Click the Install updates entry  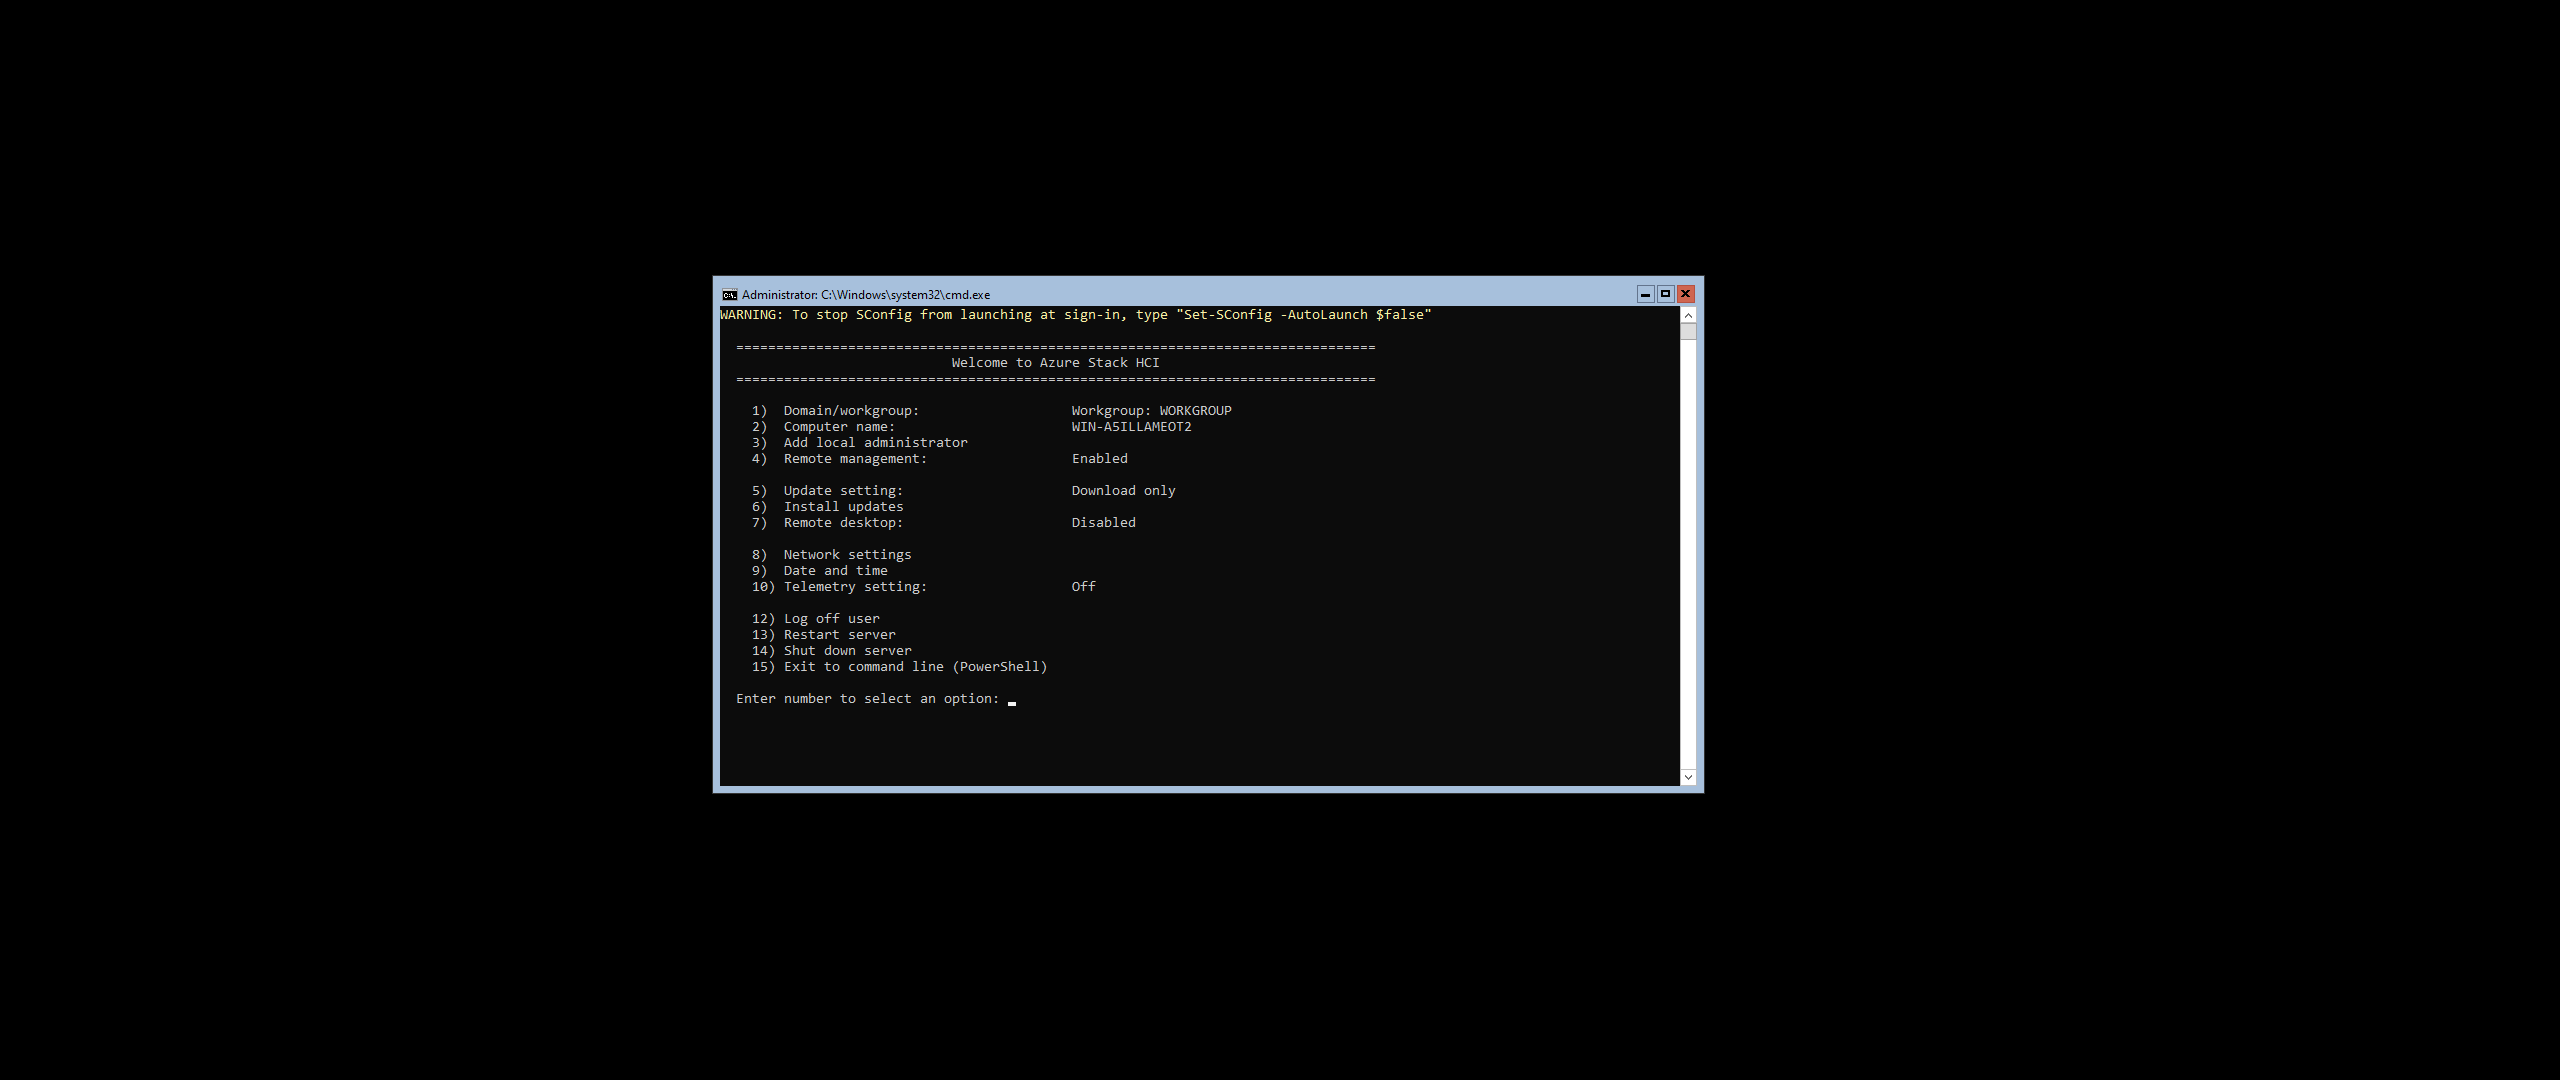coord(842,507)
